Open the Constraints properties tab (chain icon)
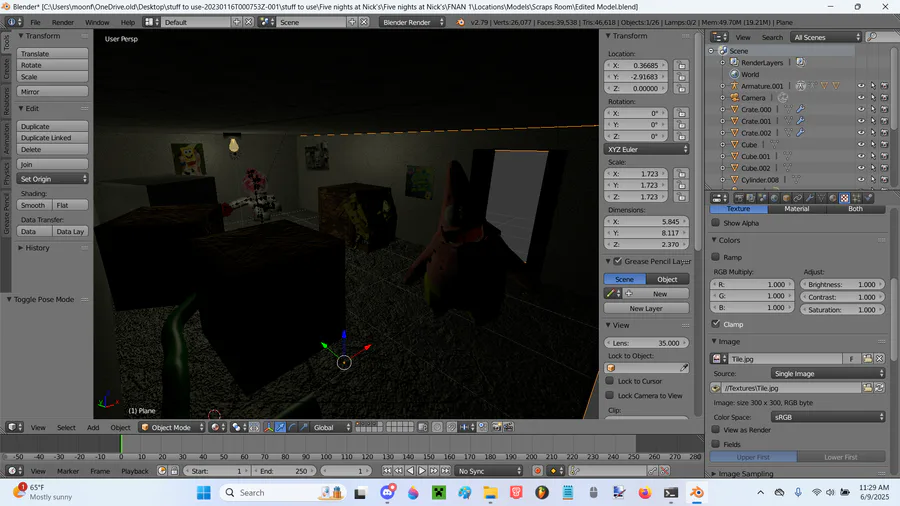The width and height of the screenshot is (900, 506). coord(798,198)
